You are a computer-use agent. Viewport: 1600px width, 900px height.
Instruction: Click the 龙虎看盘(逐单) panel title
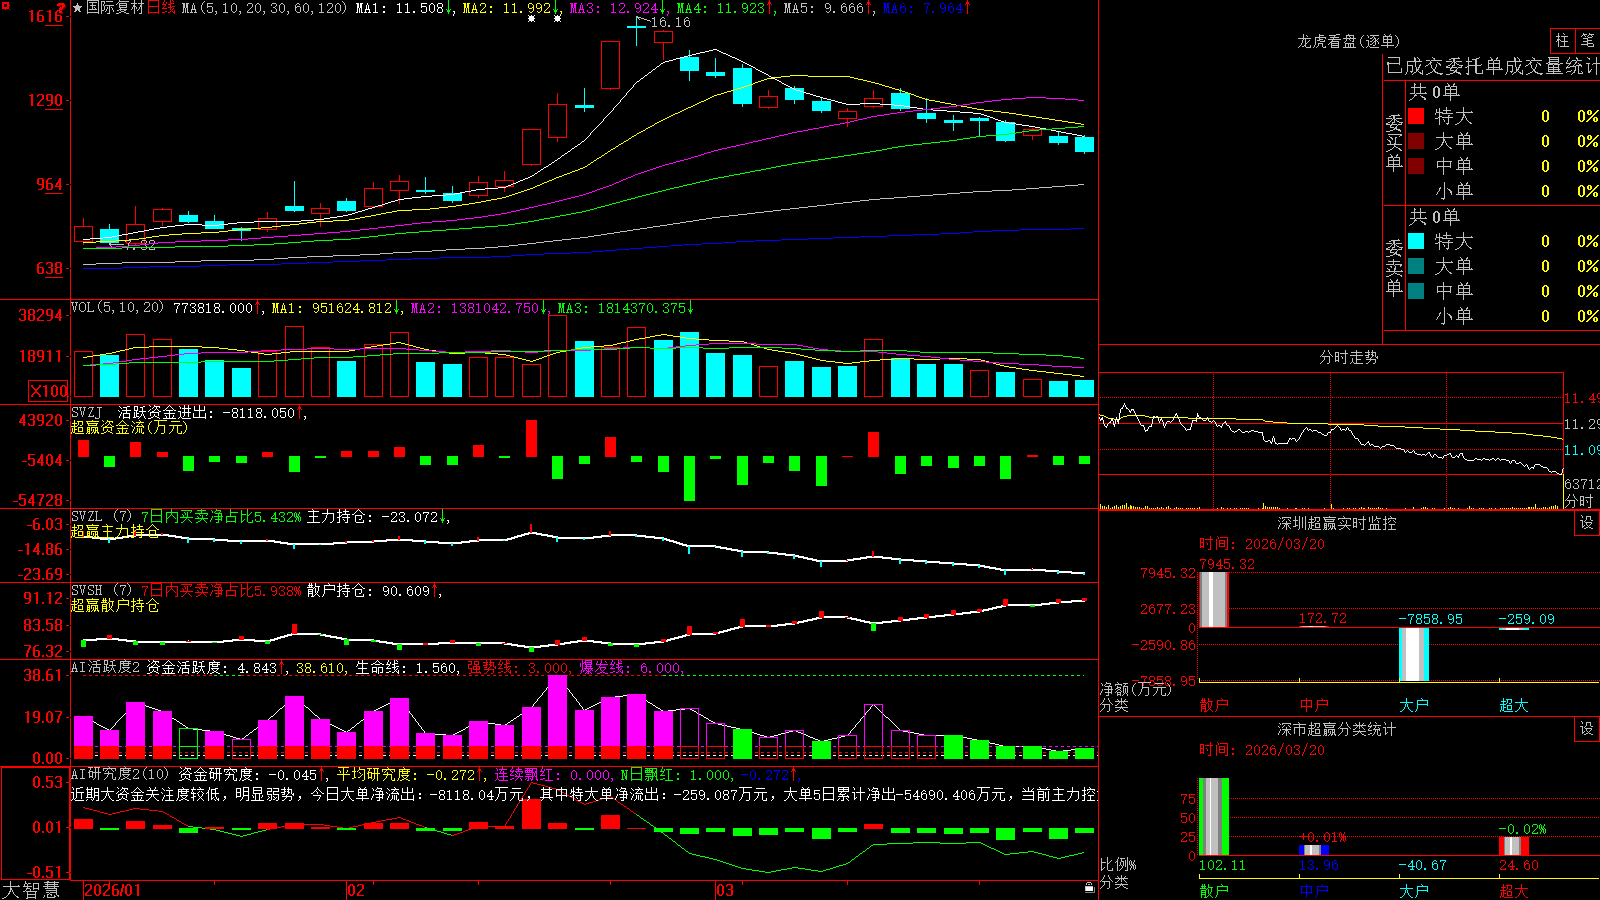pos(1348,41)
